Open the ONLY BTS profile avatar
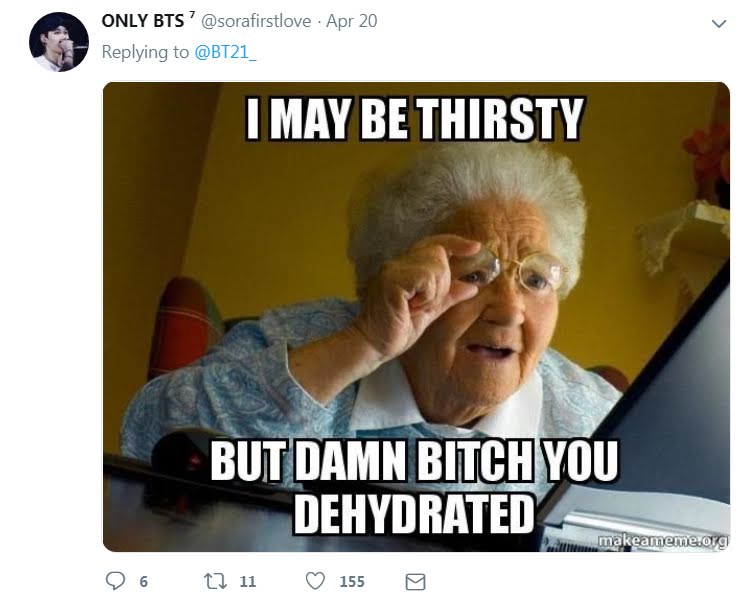The width and height of the screenshot is (751, 600). click(x=59, y=42)
